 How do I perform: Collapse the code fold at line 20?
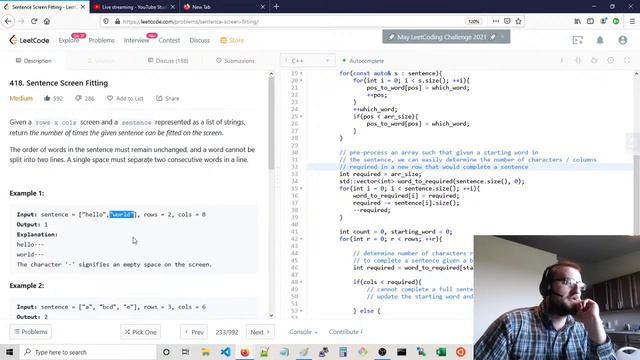click(x=301, y=80)
